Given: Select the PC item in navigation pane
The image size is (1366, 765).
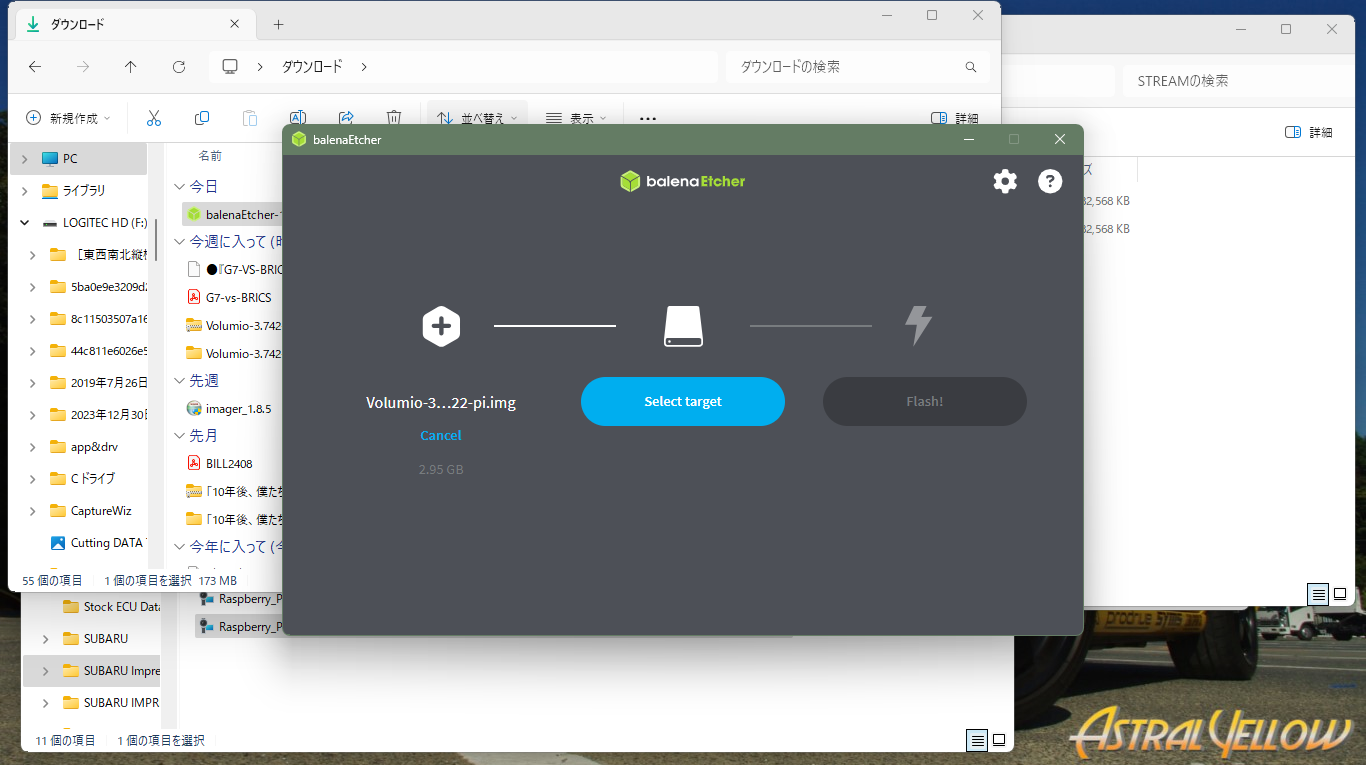Looking at the screenshot, I should coord(70,159).
